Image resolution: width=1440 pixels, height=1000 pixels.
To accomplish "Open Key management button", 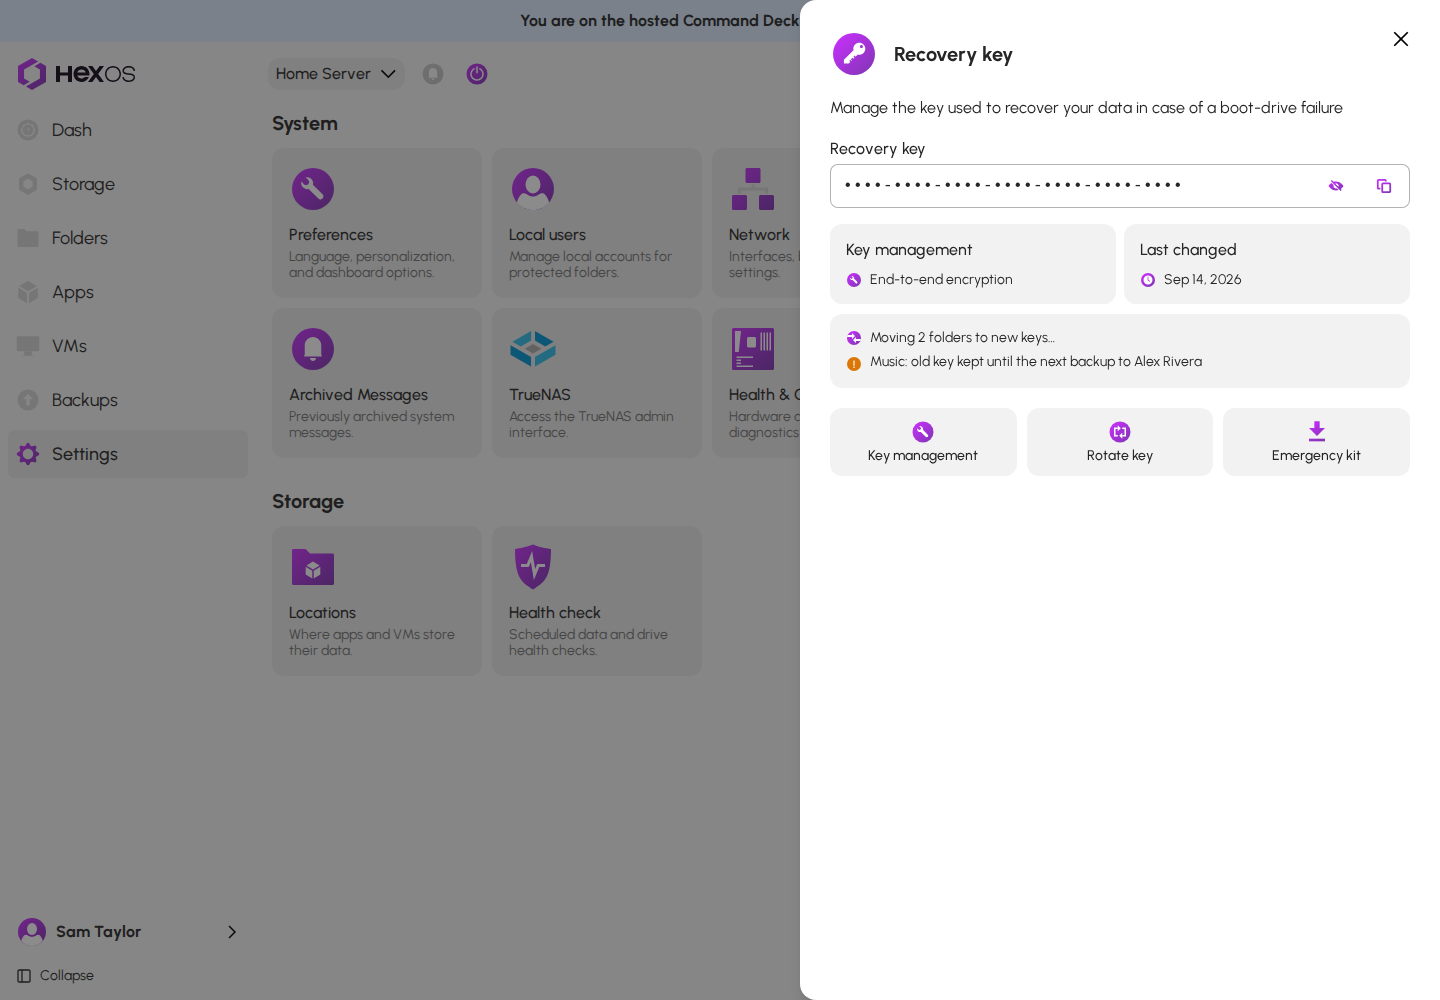I will (923, 442).
